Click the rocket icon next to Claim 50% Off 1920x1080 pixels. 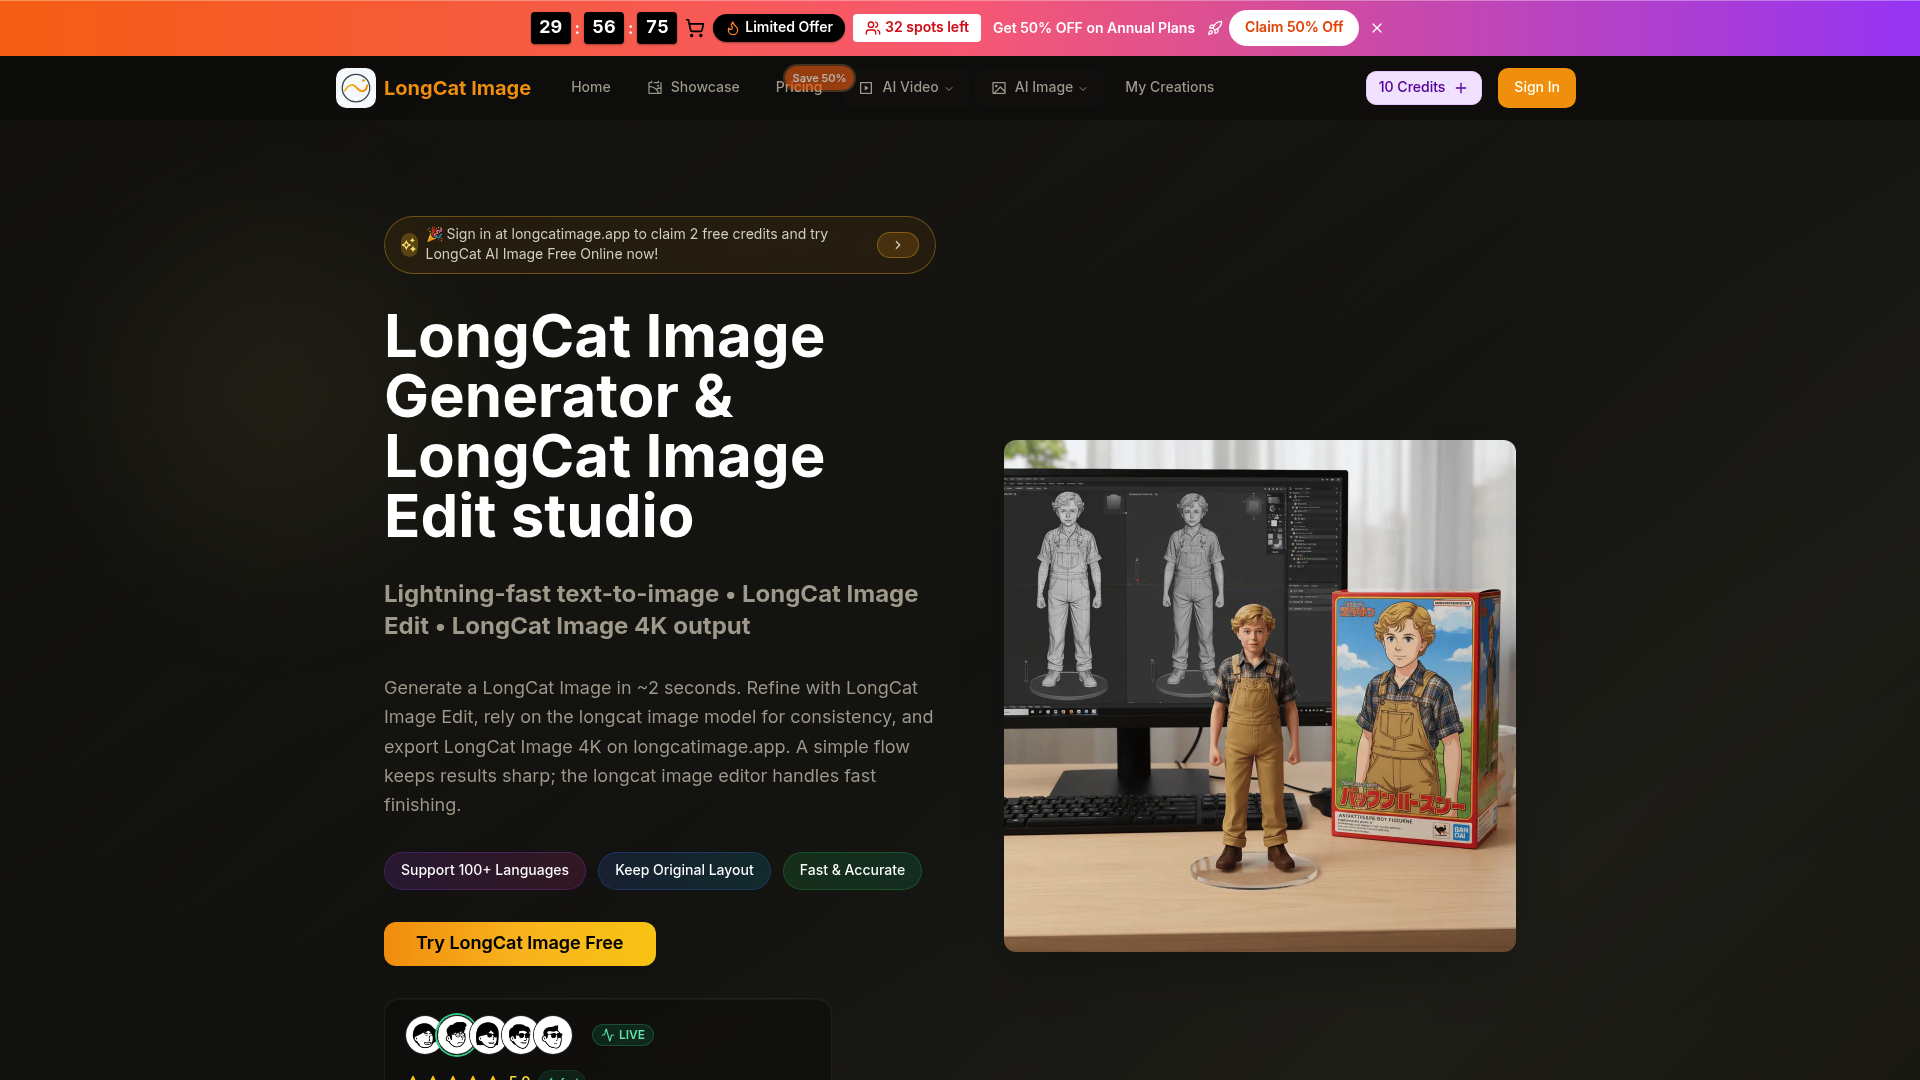(x=1215, y=28)
